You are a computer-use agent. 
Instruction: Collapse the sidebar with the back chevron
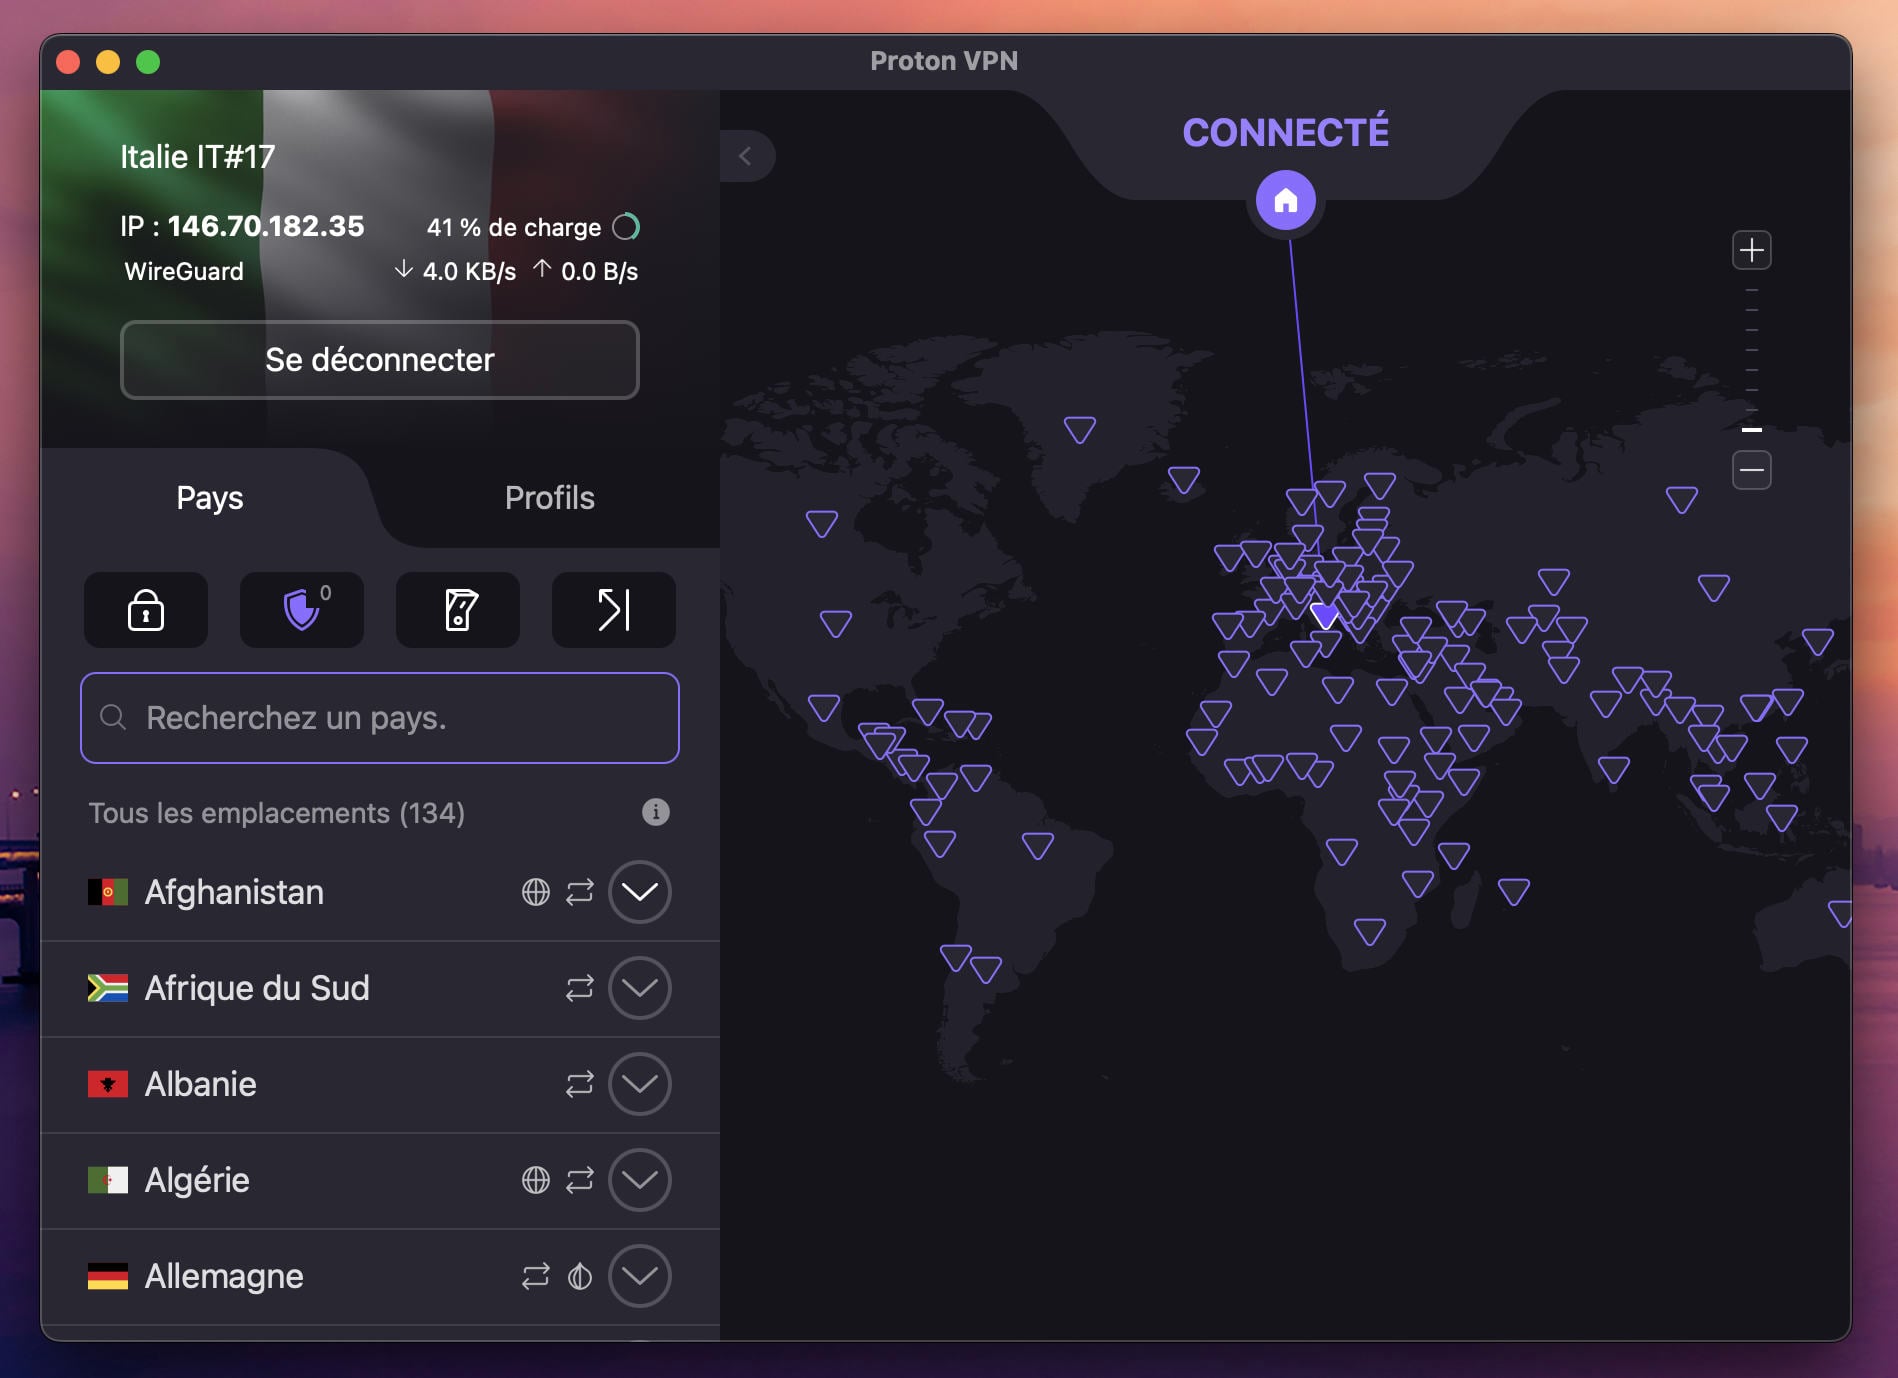coord(746,156)
